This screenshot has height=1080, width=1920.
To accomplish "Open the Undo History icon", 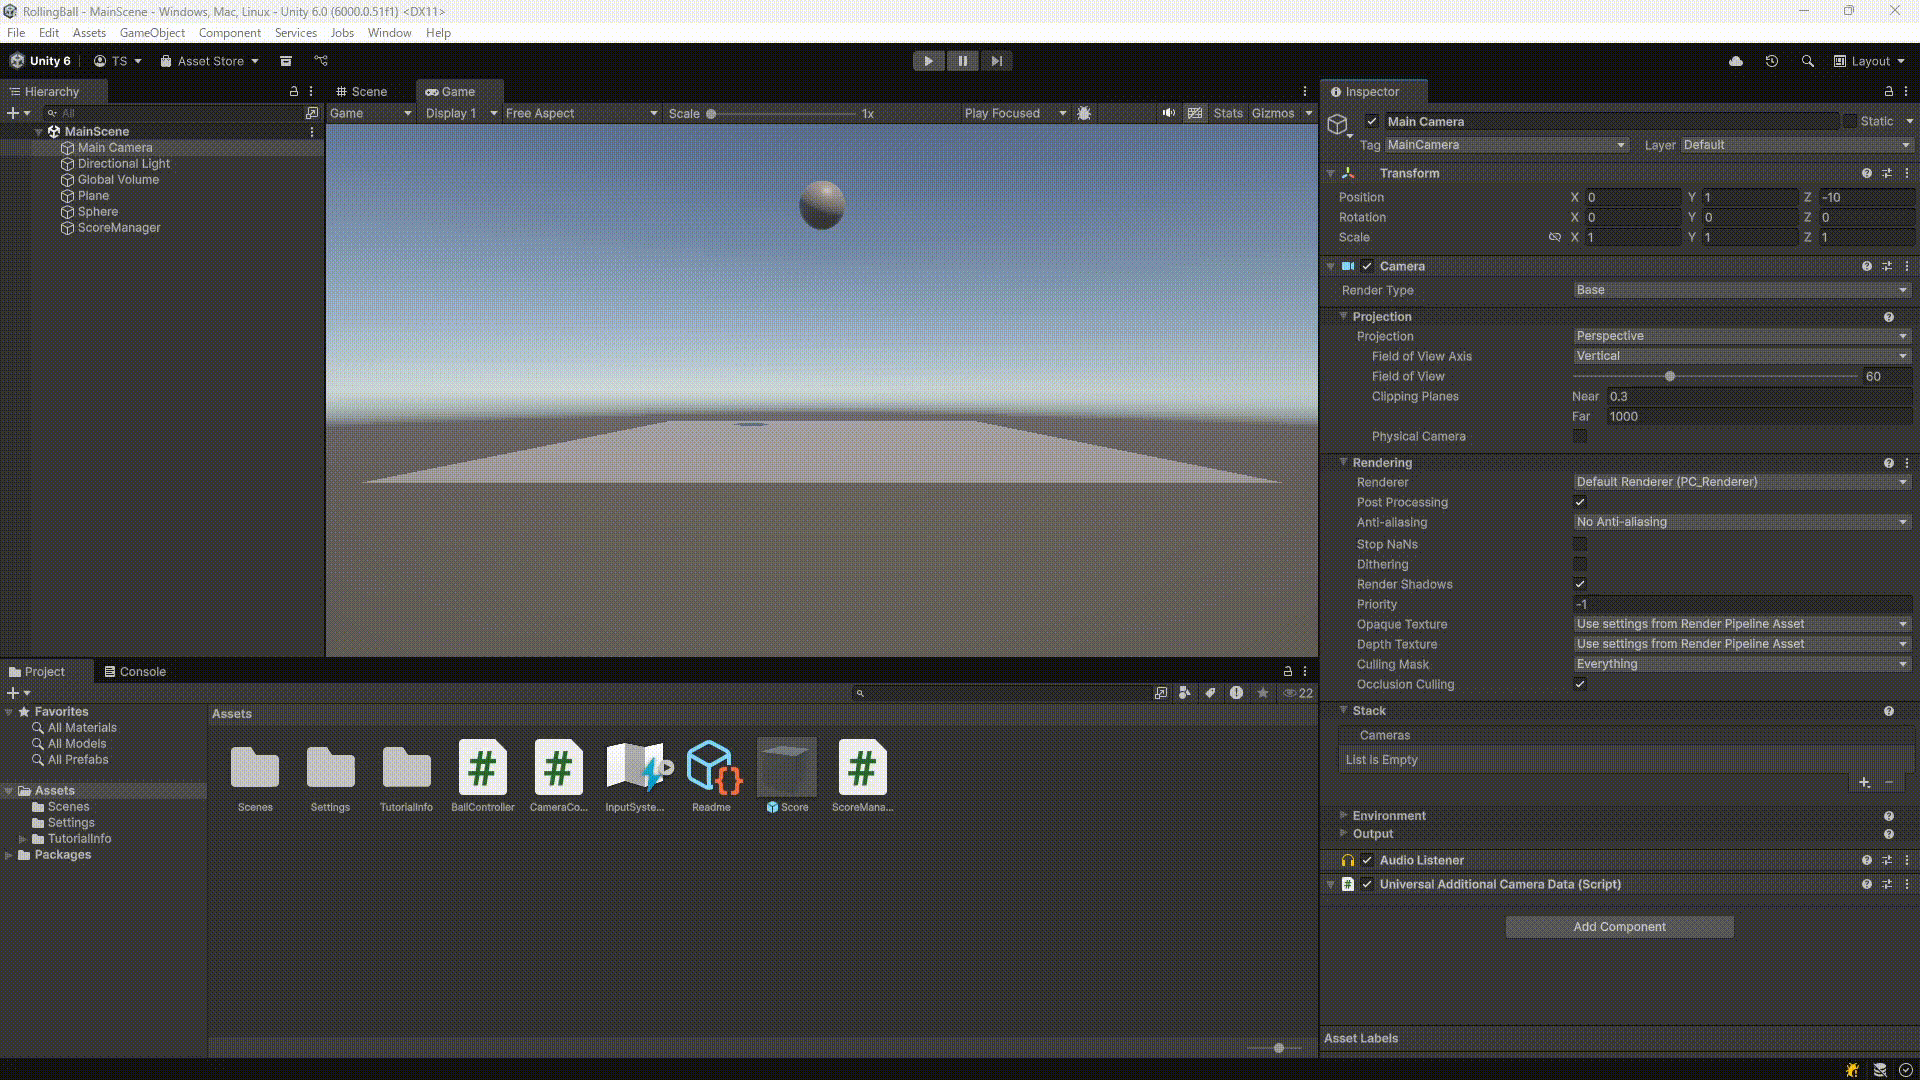I will 1772,61.
